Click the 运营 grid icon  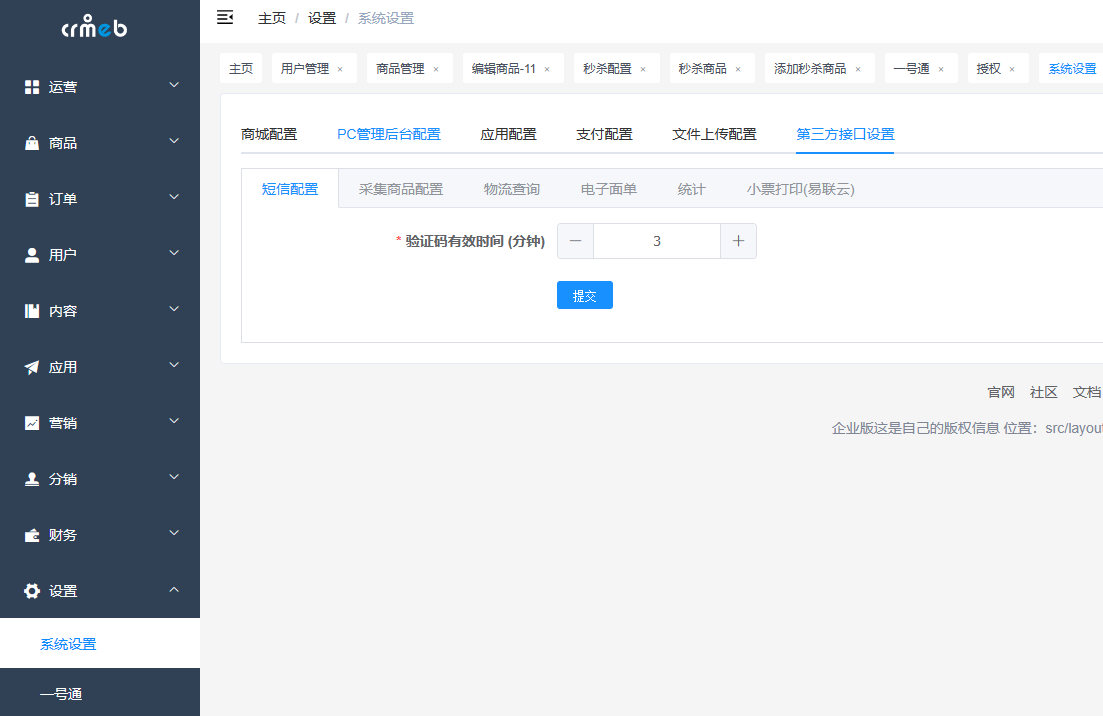pos(32,87)
